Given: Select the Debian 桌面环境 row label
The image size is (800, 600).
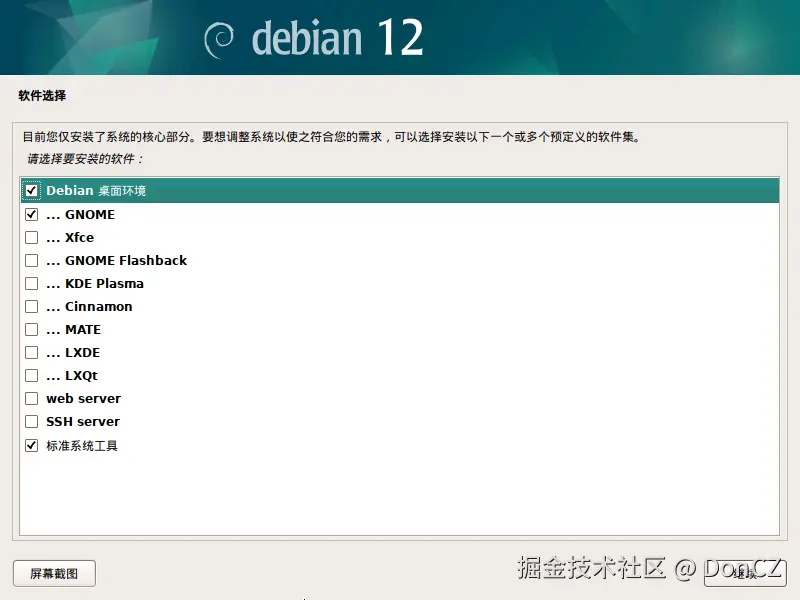Looking at the screenshot, I should point(96,191).
